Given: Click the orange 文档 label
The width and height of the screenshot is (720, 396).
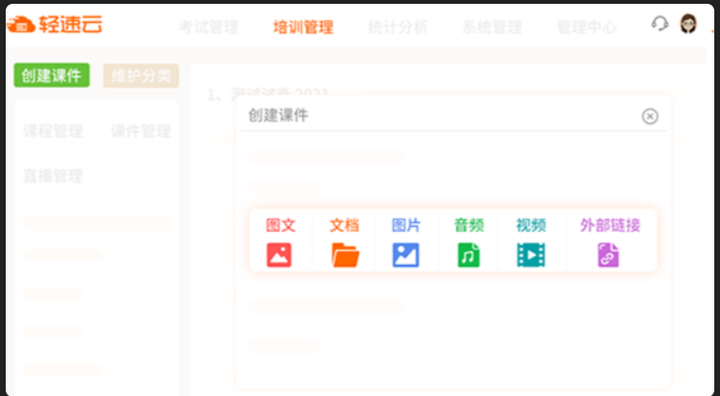Looking at the screenshot, I should point(344,226).
